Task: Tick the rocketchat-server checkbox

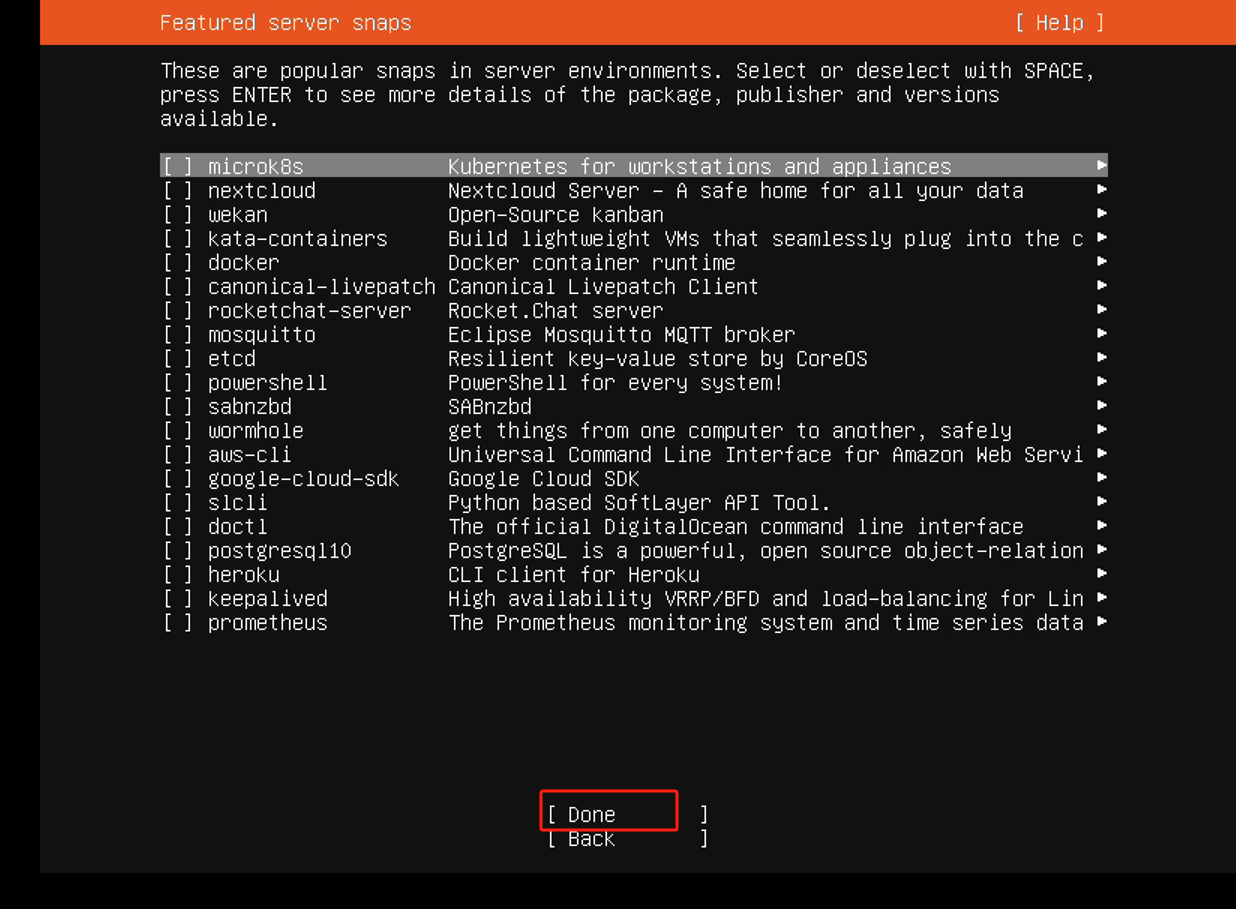Action: coord(178,311)
